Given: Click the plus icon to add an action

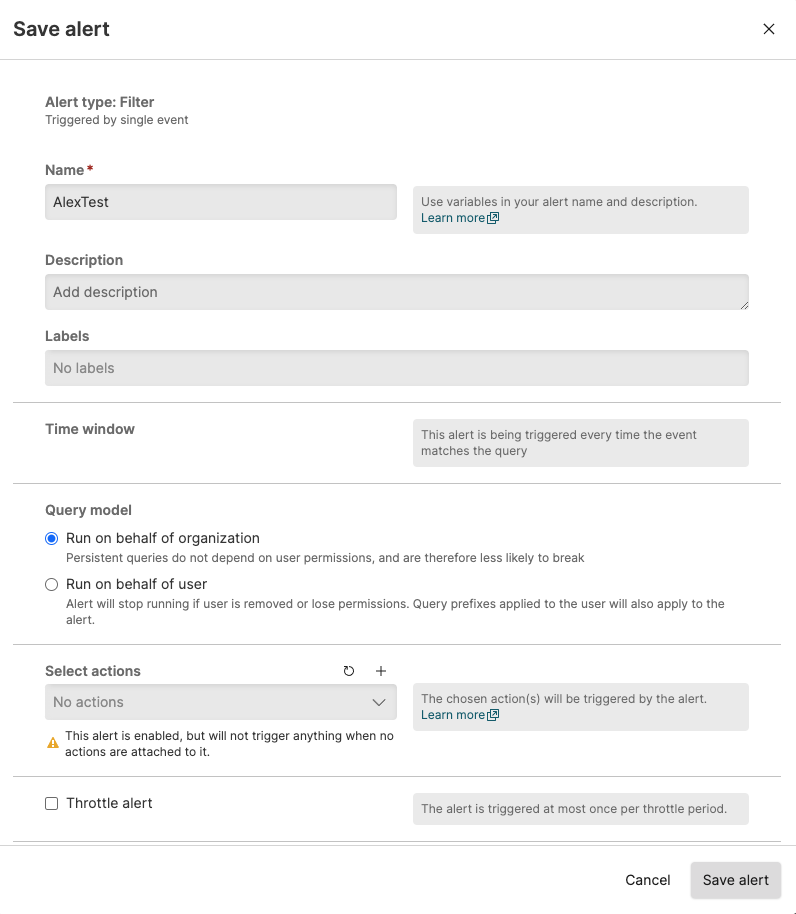Looking at the screenshot, I should pyautogui.click(x=380, y=671).
